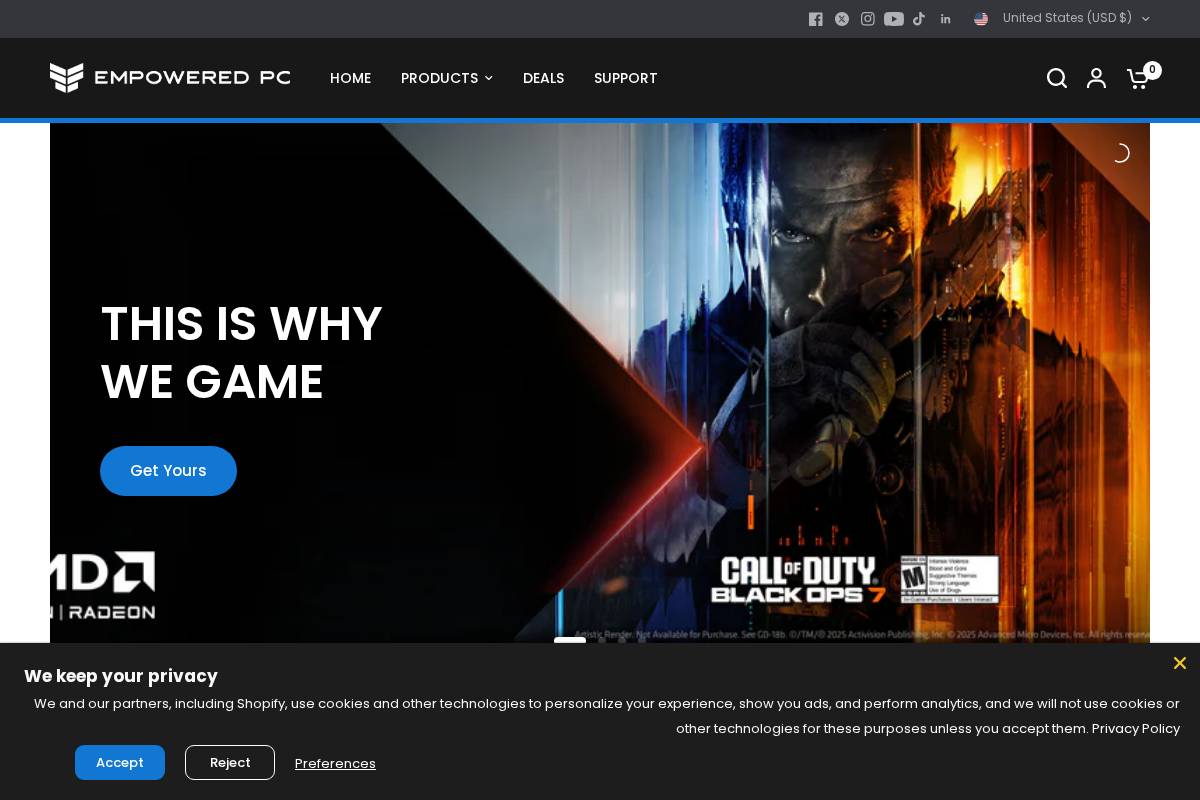This screenshot has height=800, width=1200.
Task: Click the Call of Duty hero banner image
Action: coord(600,383)
